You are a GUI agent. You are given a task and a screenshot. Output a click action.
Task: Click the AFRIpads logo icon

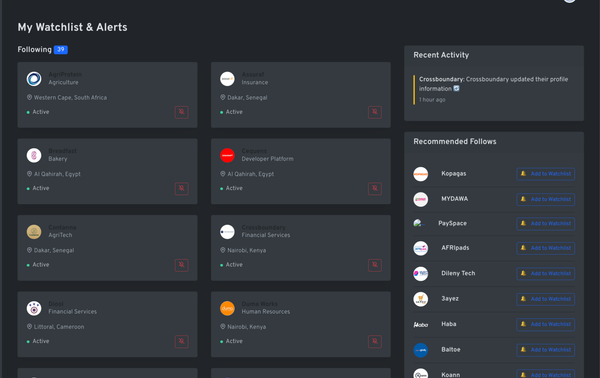(x=421, y=248)
